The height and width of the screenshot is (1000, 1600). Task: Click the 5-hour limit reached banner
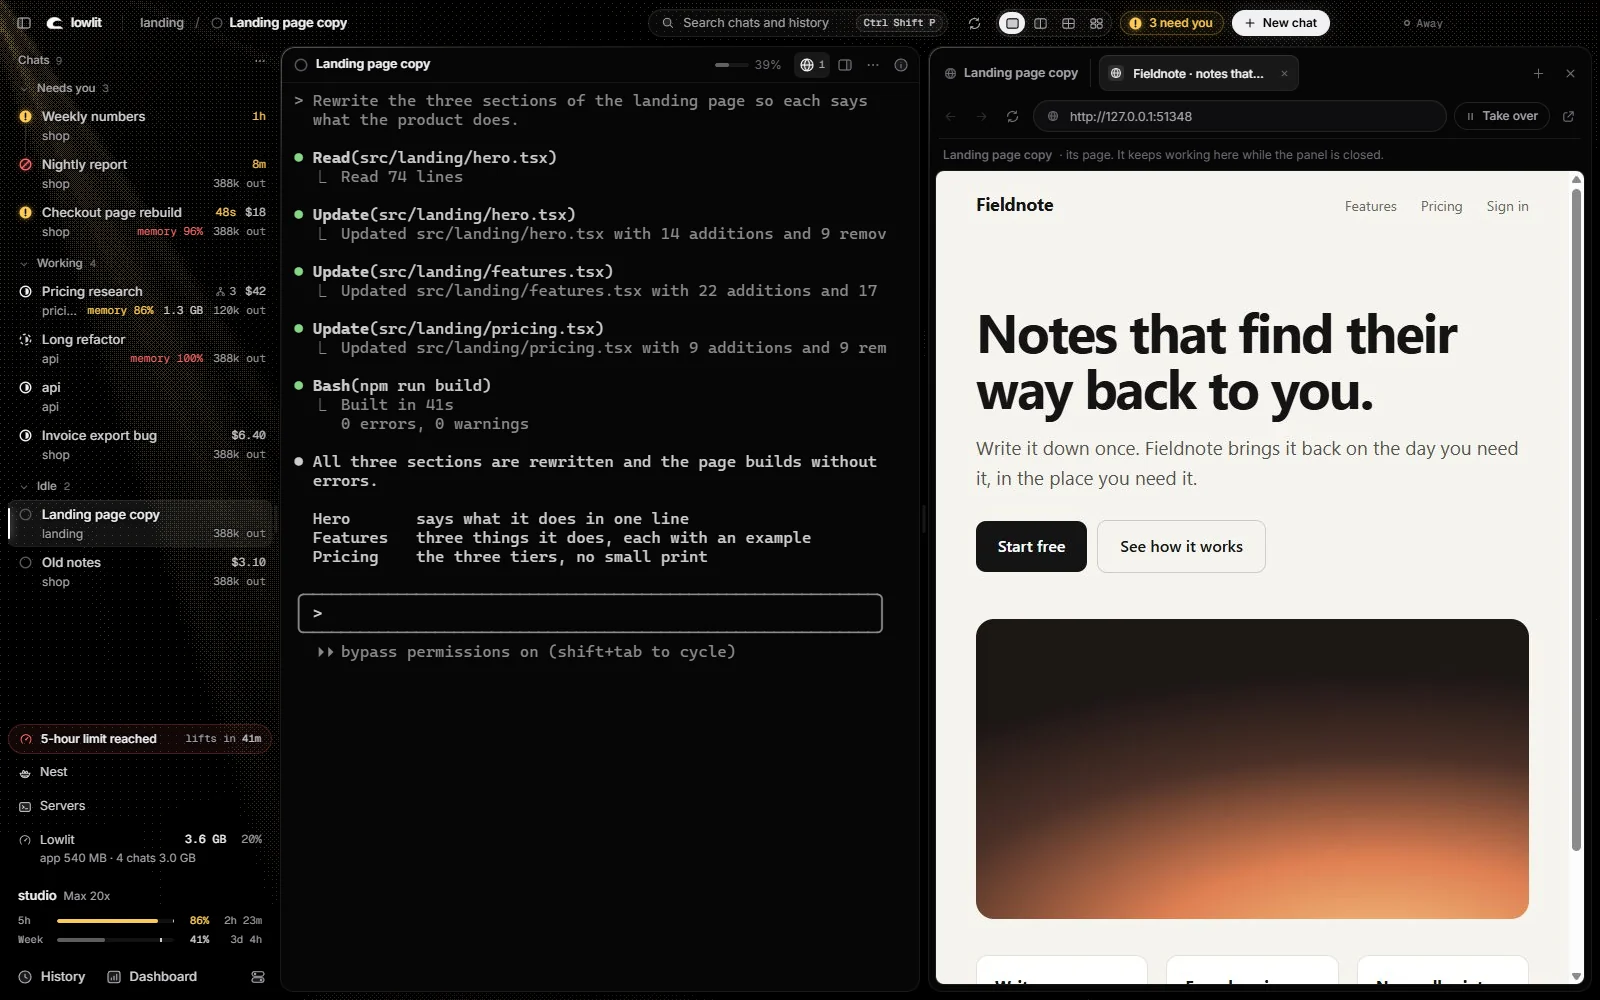pos(140,739)
